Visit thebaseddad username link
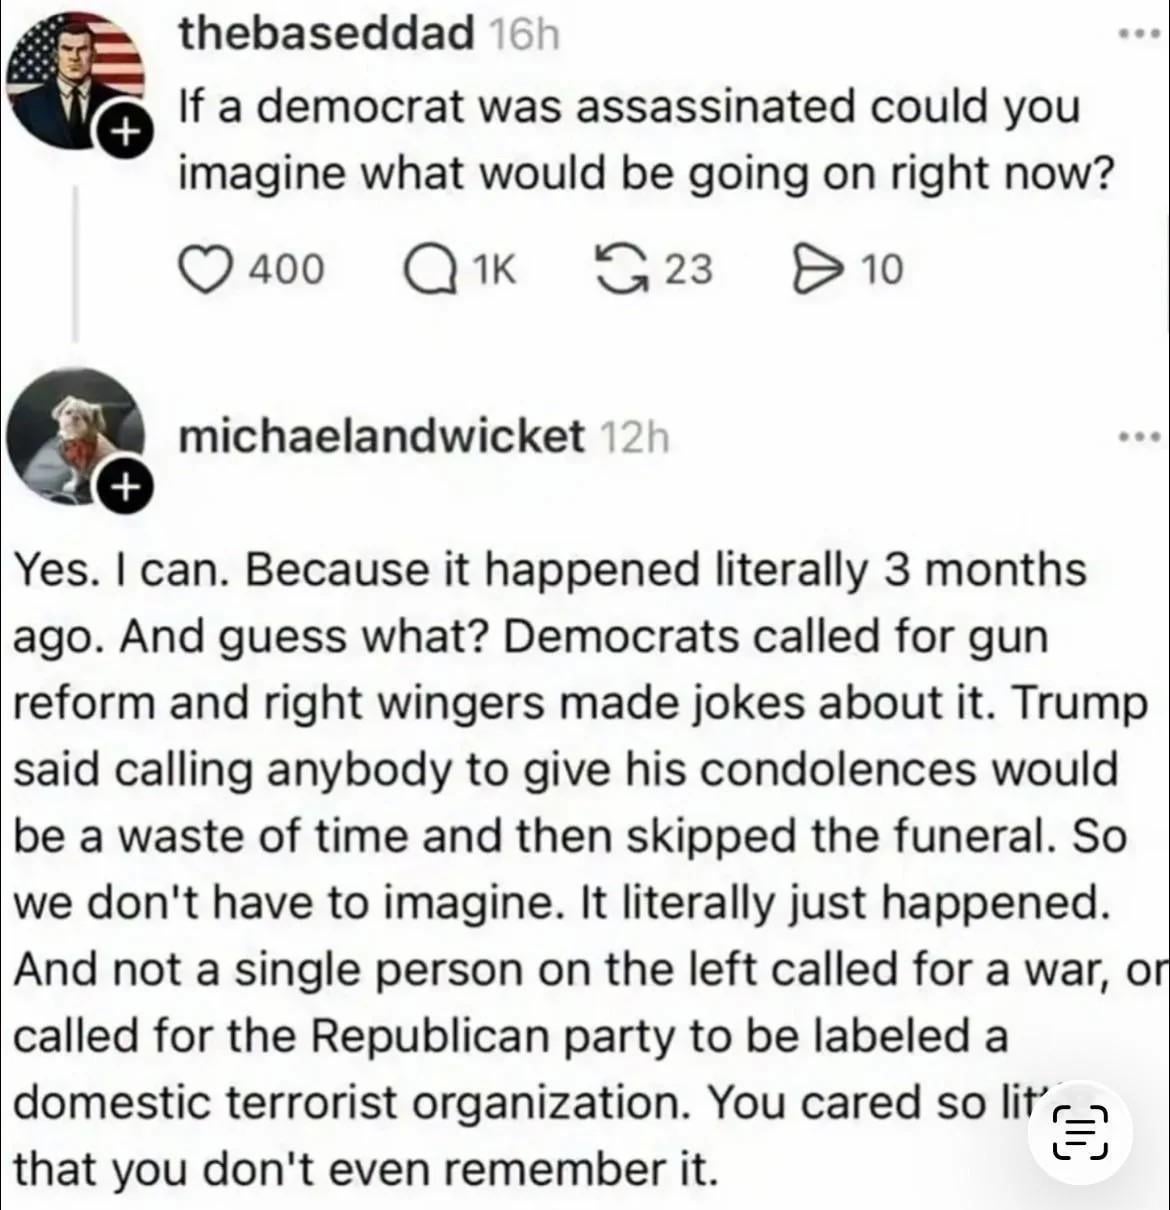Image resolution: width=1170 pixels, height=1210 pixels. point(326,35)
